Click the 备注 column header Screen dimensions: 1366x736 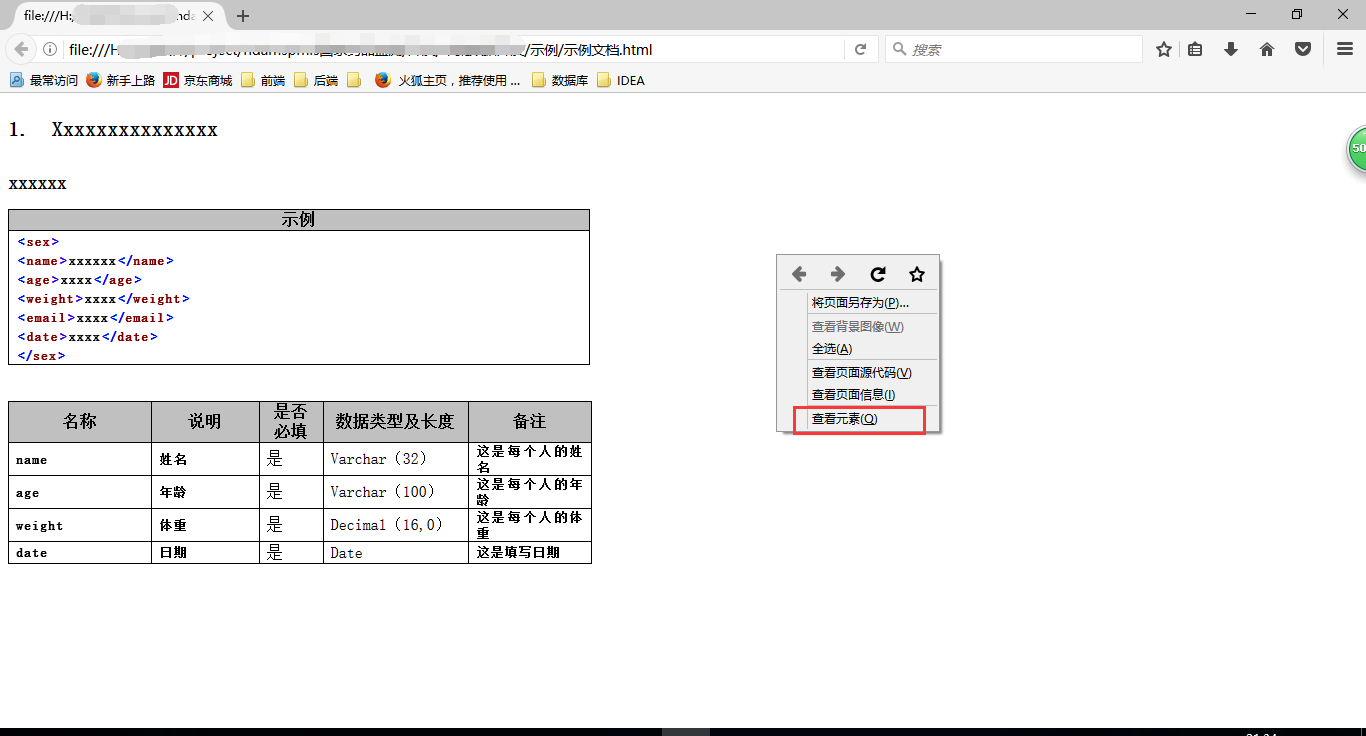tap(530, 422)
